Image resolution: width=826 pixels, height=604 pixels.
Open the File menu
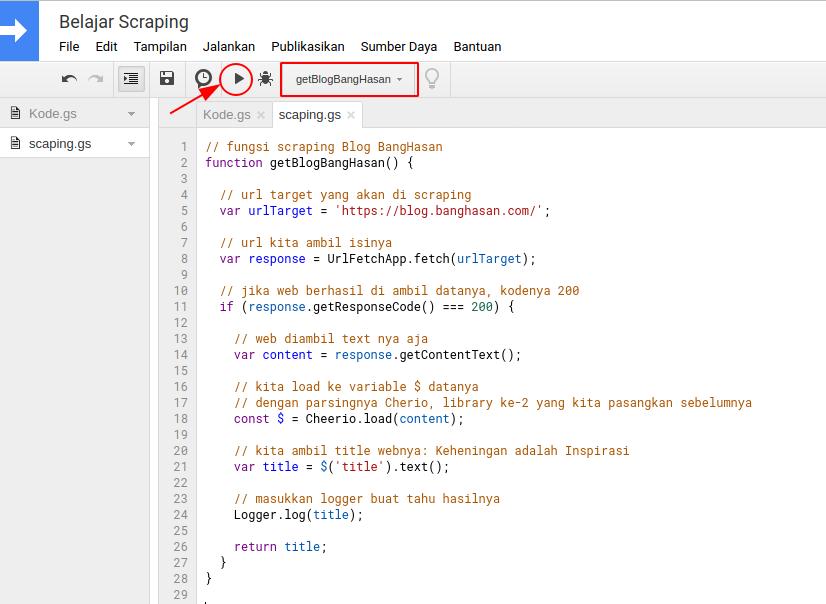[69, 46]
